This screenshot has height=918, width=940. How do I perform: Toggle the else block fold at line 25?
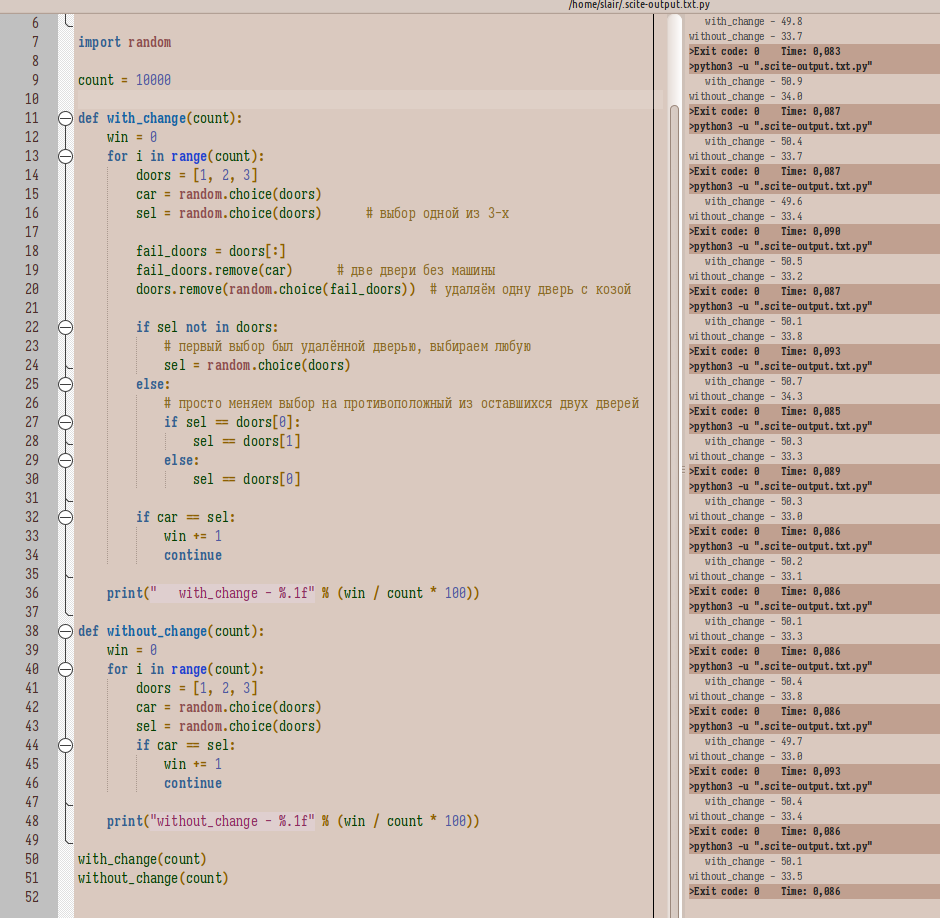(65, 384)
